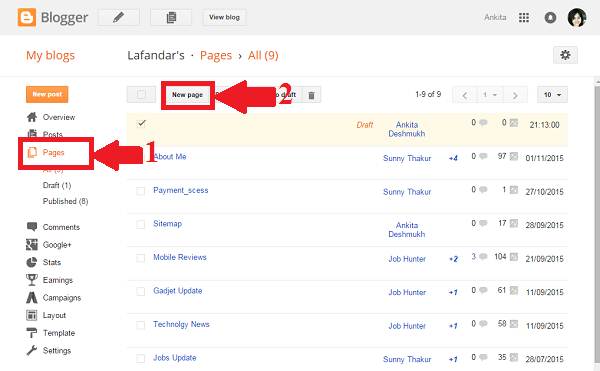Open the settings gear menu
This screenshot has height=371, width=600.
click(x=565, y=55)
